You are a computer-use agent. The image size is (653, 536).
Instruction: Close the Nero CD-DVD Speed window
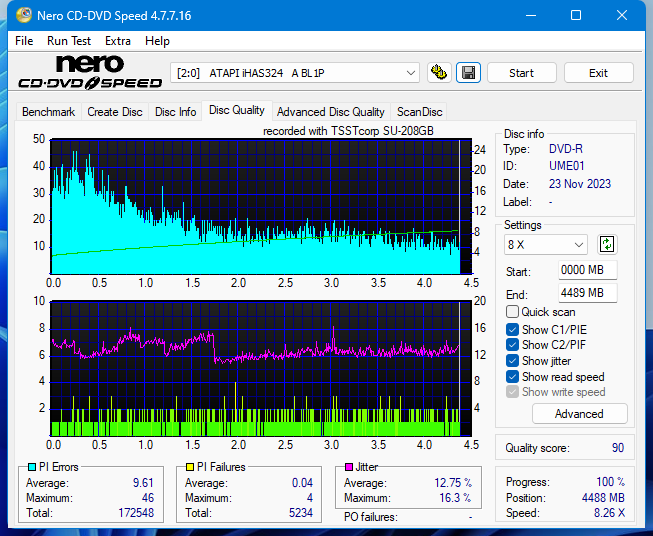coord(622,15)
